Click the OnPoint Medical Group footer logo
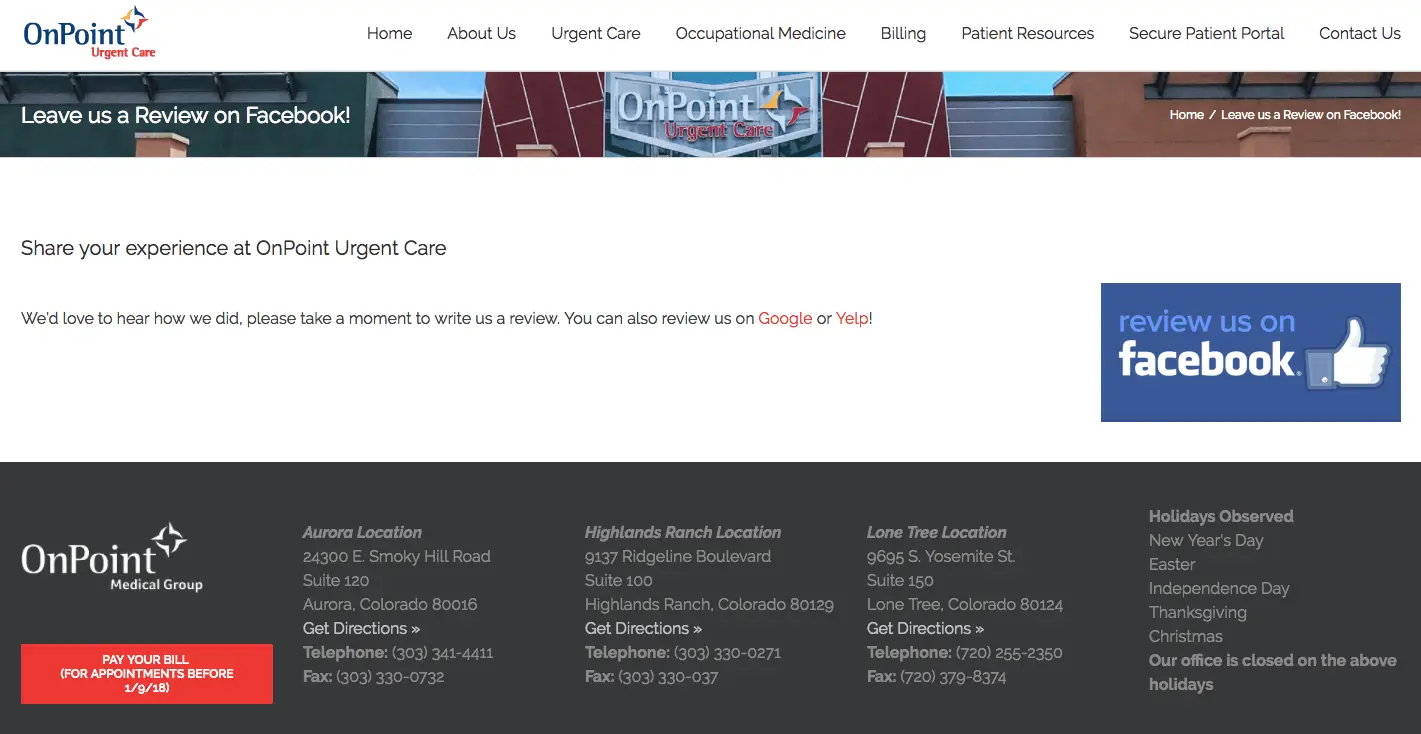This screenshot has width=1421, height=734. pyautogui.click(x=112, y=557)
